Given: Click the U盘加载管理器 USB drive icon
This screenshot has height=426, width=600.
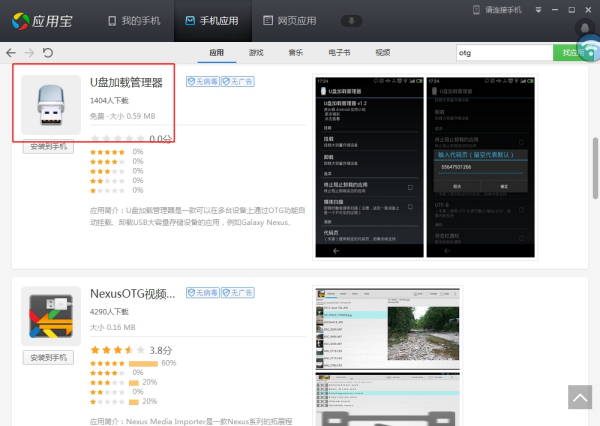Looking at the screenshot, I should coord(51,105).
